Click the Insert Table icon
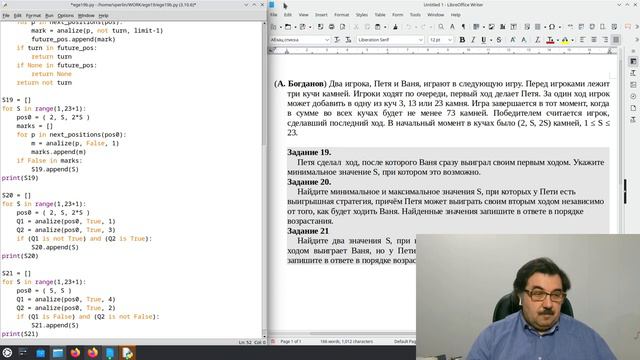Image resolution: width=640 pixels, height=360 pixels. pyautogui.click(x=476, y=27)
